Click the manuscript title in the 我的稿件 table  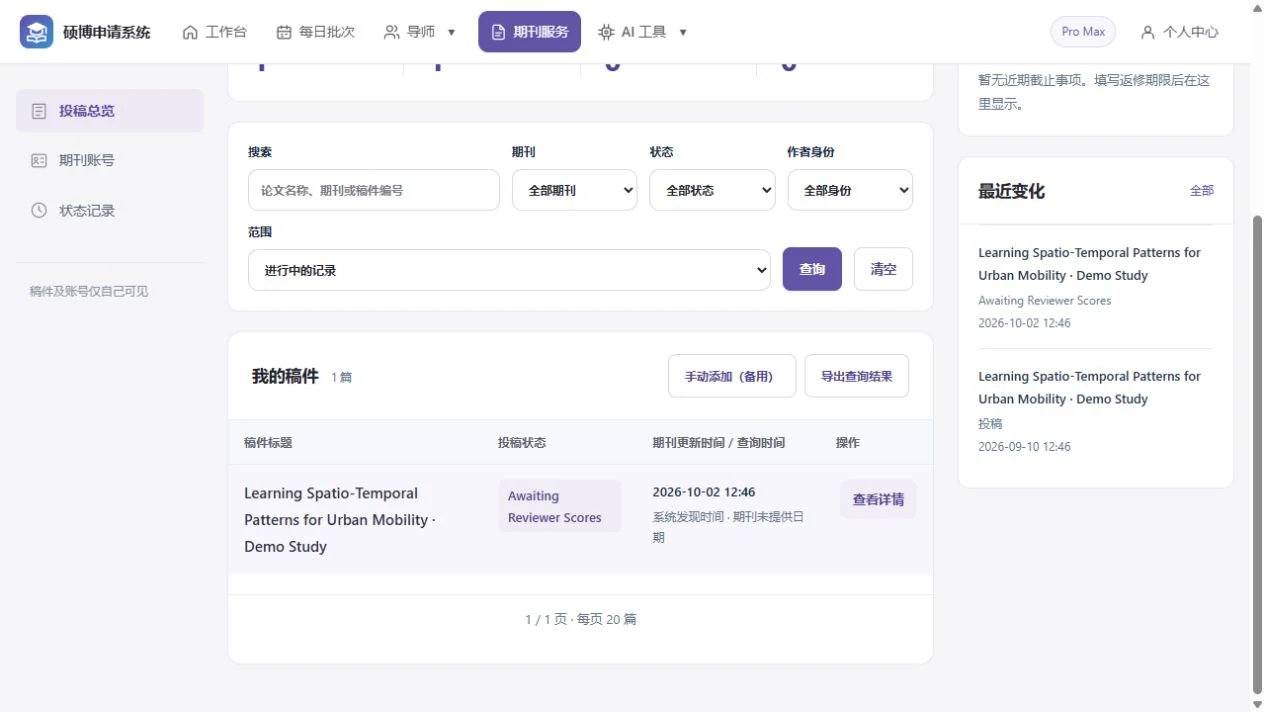point(338,520)
